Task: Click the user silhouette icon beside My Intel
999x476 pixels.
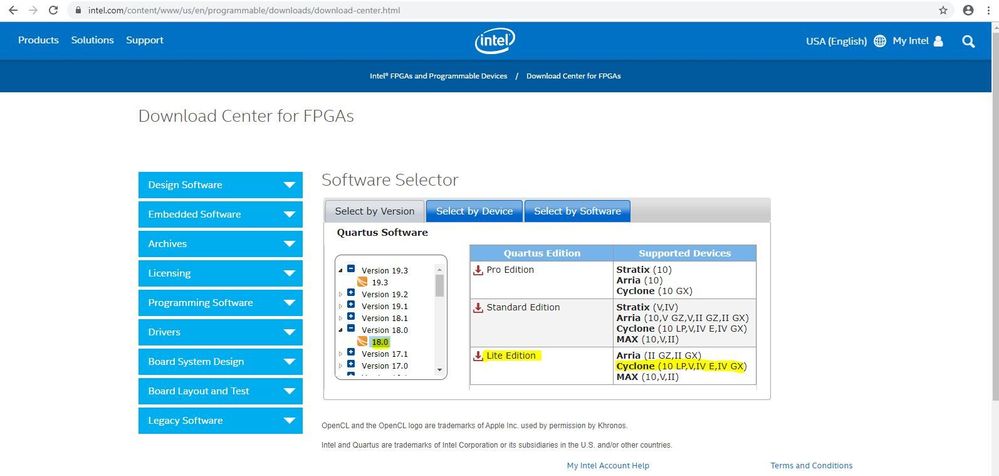Action: tap(938, 41)
